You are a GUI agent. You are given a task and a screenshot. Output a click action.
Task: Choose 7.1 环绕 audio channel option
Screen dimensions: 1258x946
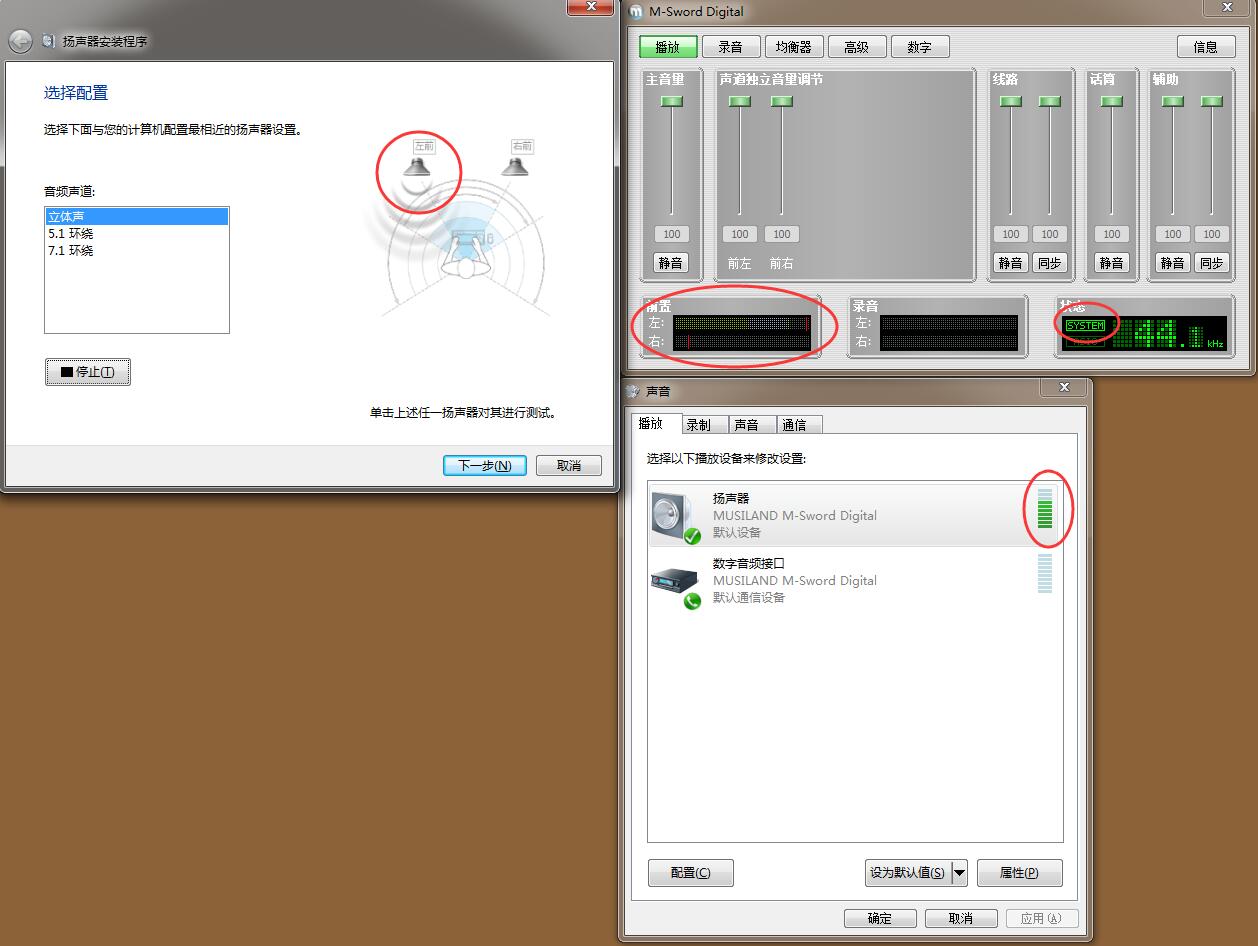tap(71, 251)
